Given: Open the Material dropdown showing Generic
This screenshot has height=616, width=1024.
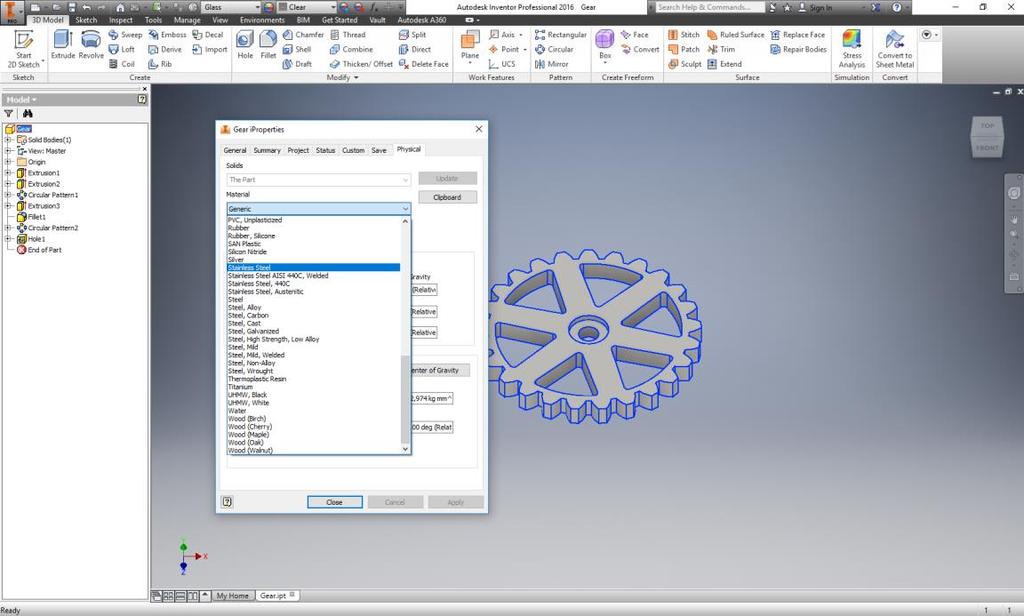Looking at the screenshot, I should click(319, 209).
